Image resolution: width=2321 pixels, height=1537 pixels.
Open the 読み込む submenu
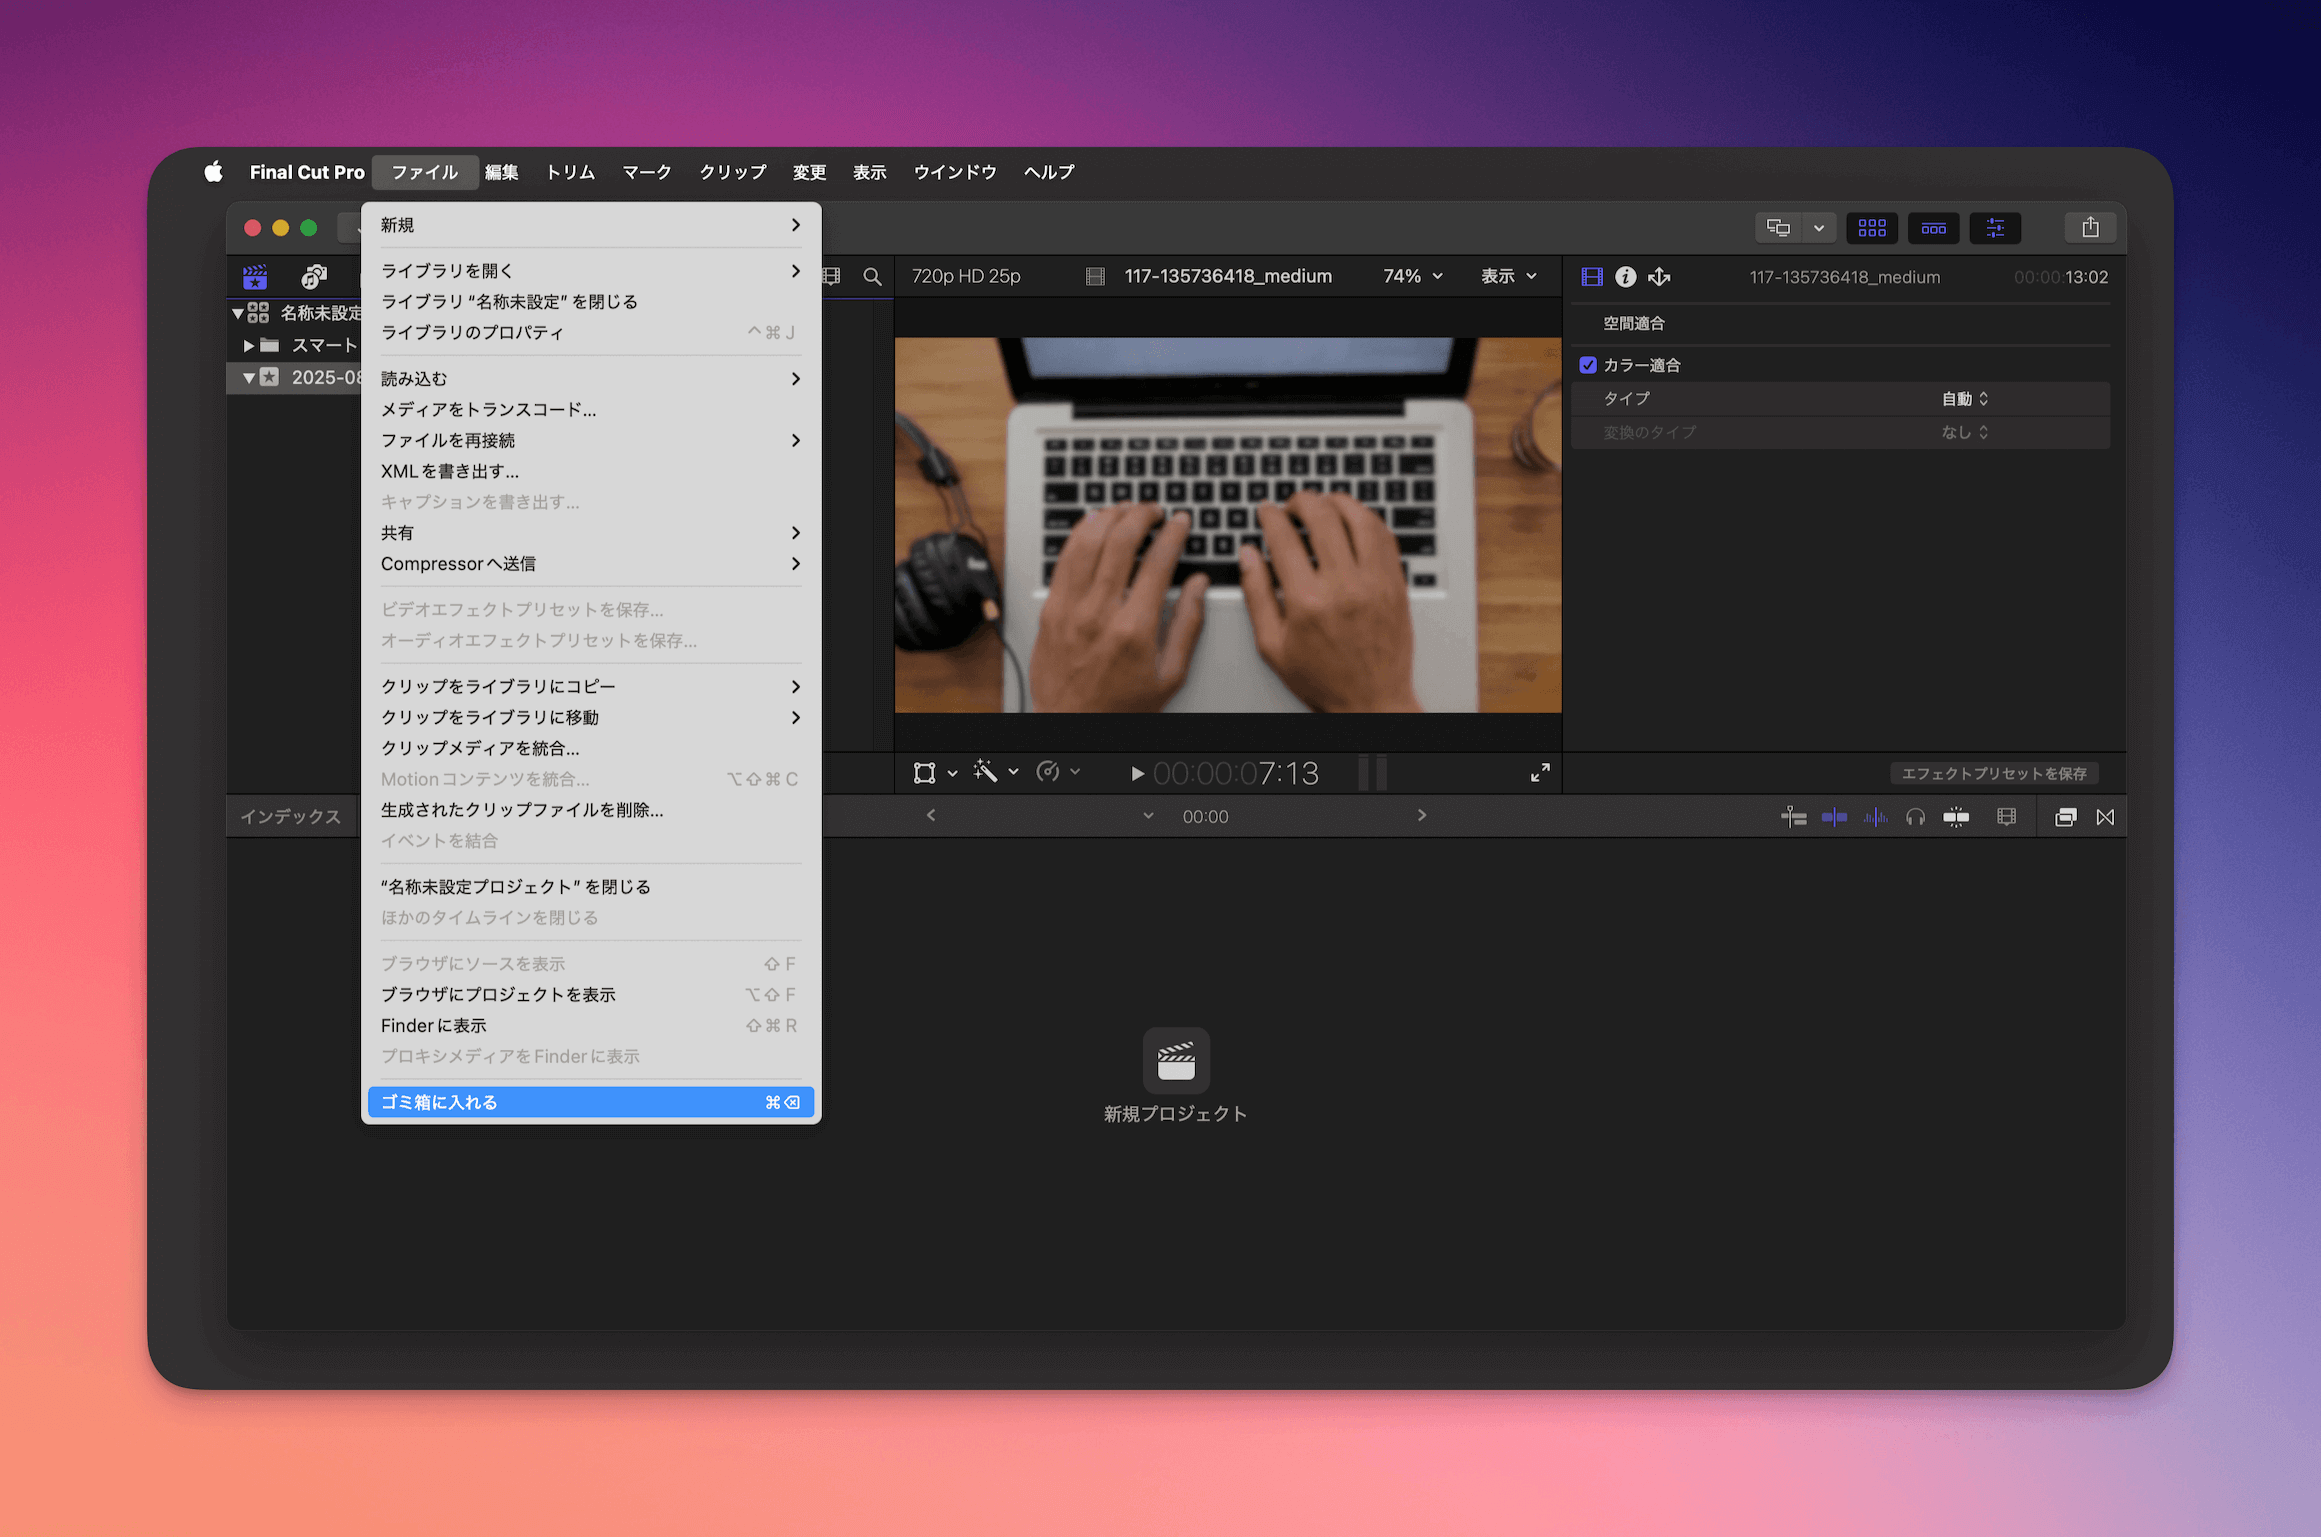tap(591, 379)
